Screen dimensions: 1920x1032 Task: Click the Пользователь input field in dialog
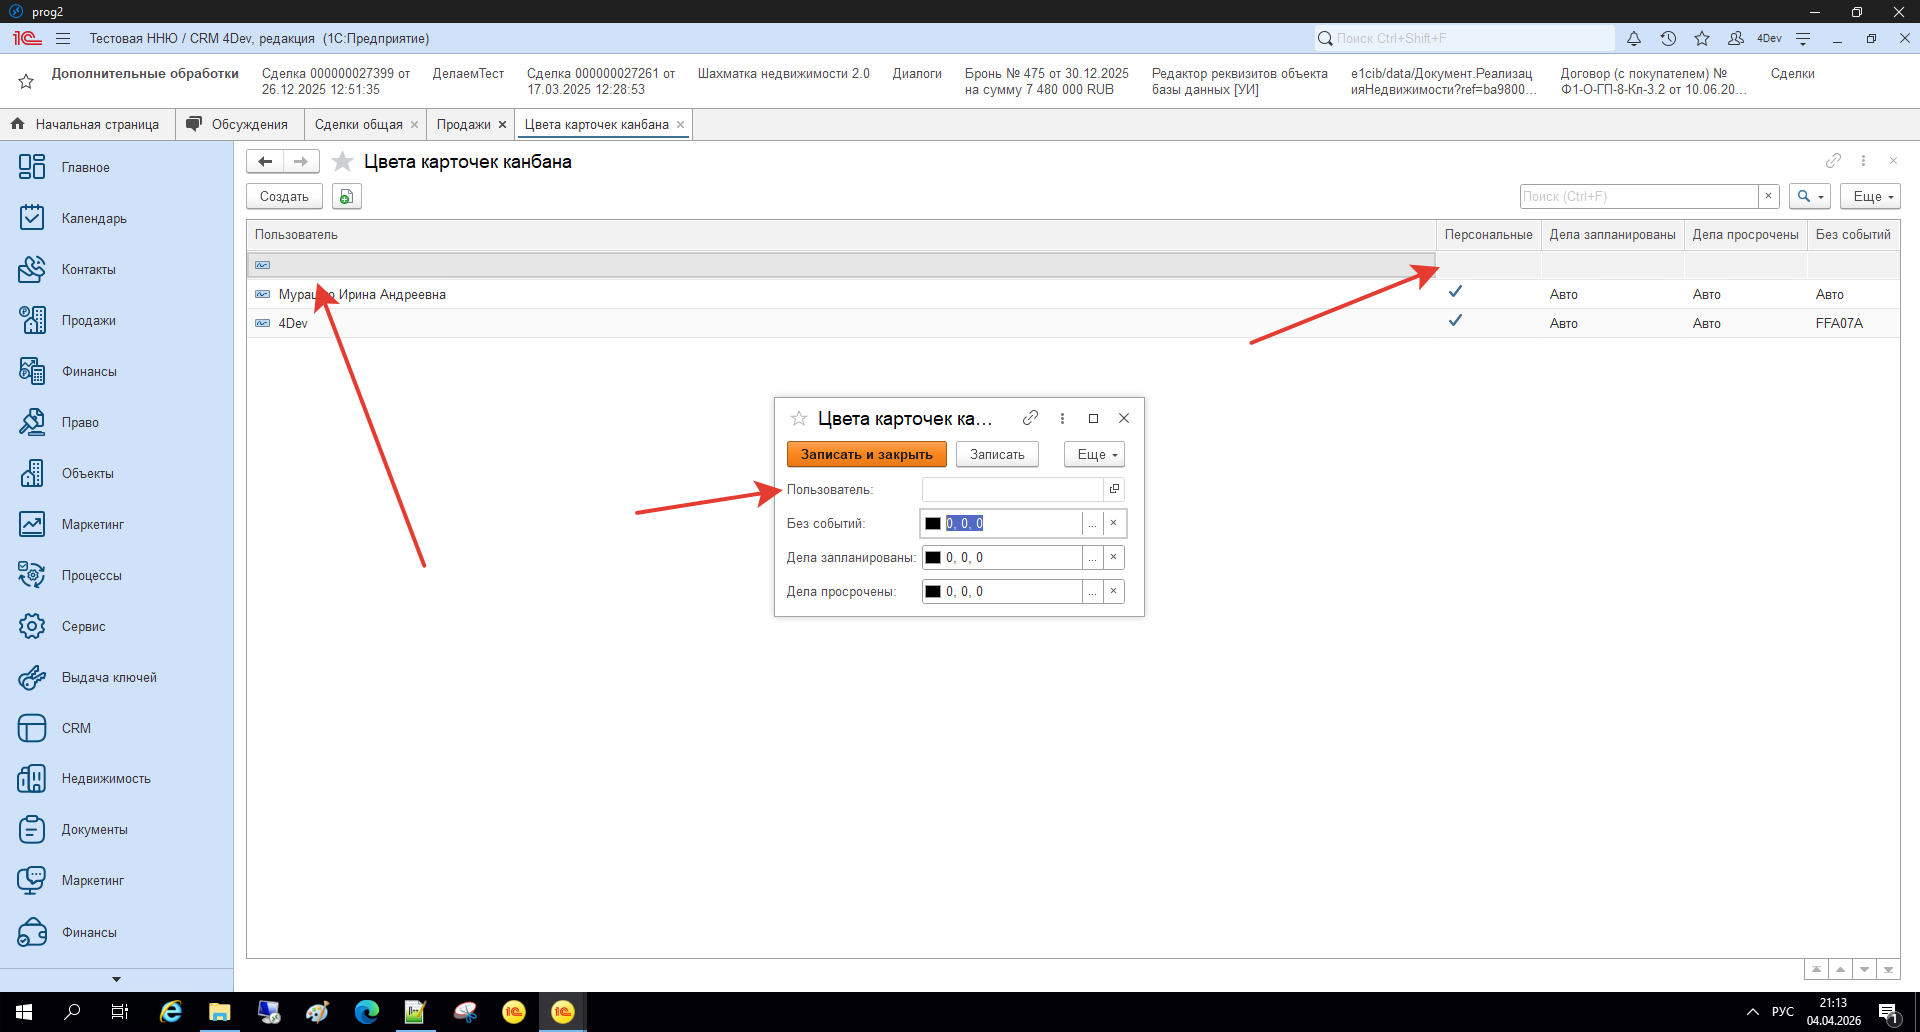pos(1011,489)
